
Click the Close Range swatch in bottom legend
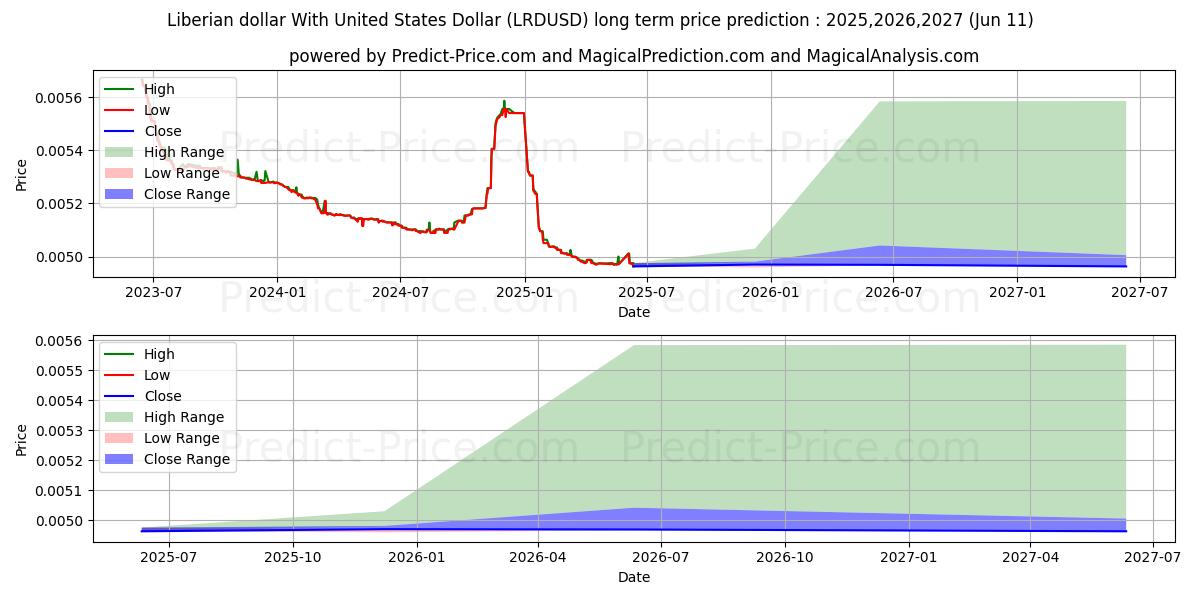tap(120, 459)
